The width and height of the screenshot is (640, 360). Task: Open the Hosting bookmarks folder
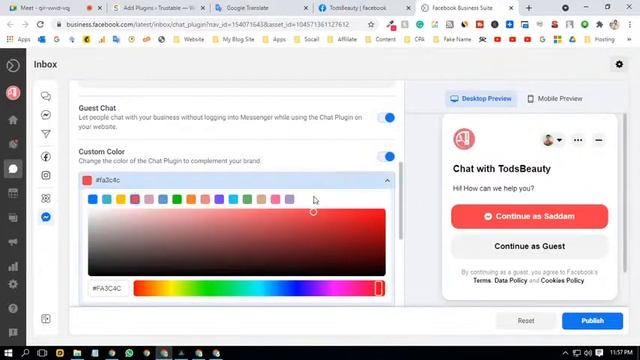[600, 40]
